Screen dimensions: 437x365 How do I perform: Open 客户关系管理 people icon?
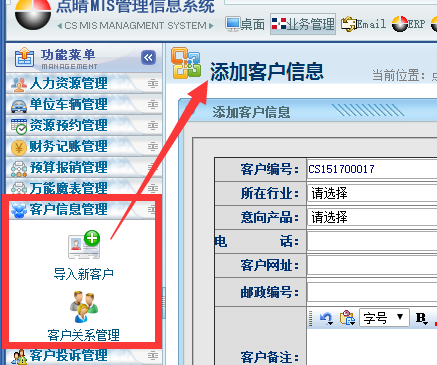pos(84,307)
